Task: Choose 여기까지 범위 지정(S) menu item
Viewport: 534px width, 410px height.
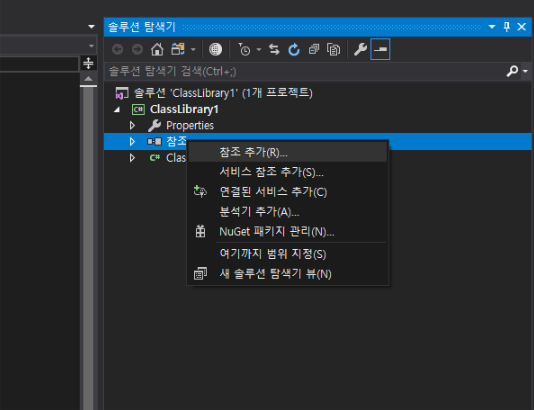Action: click(287, 254)
